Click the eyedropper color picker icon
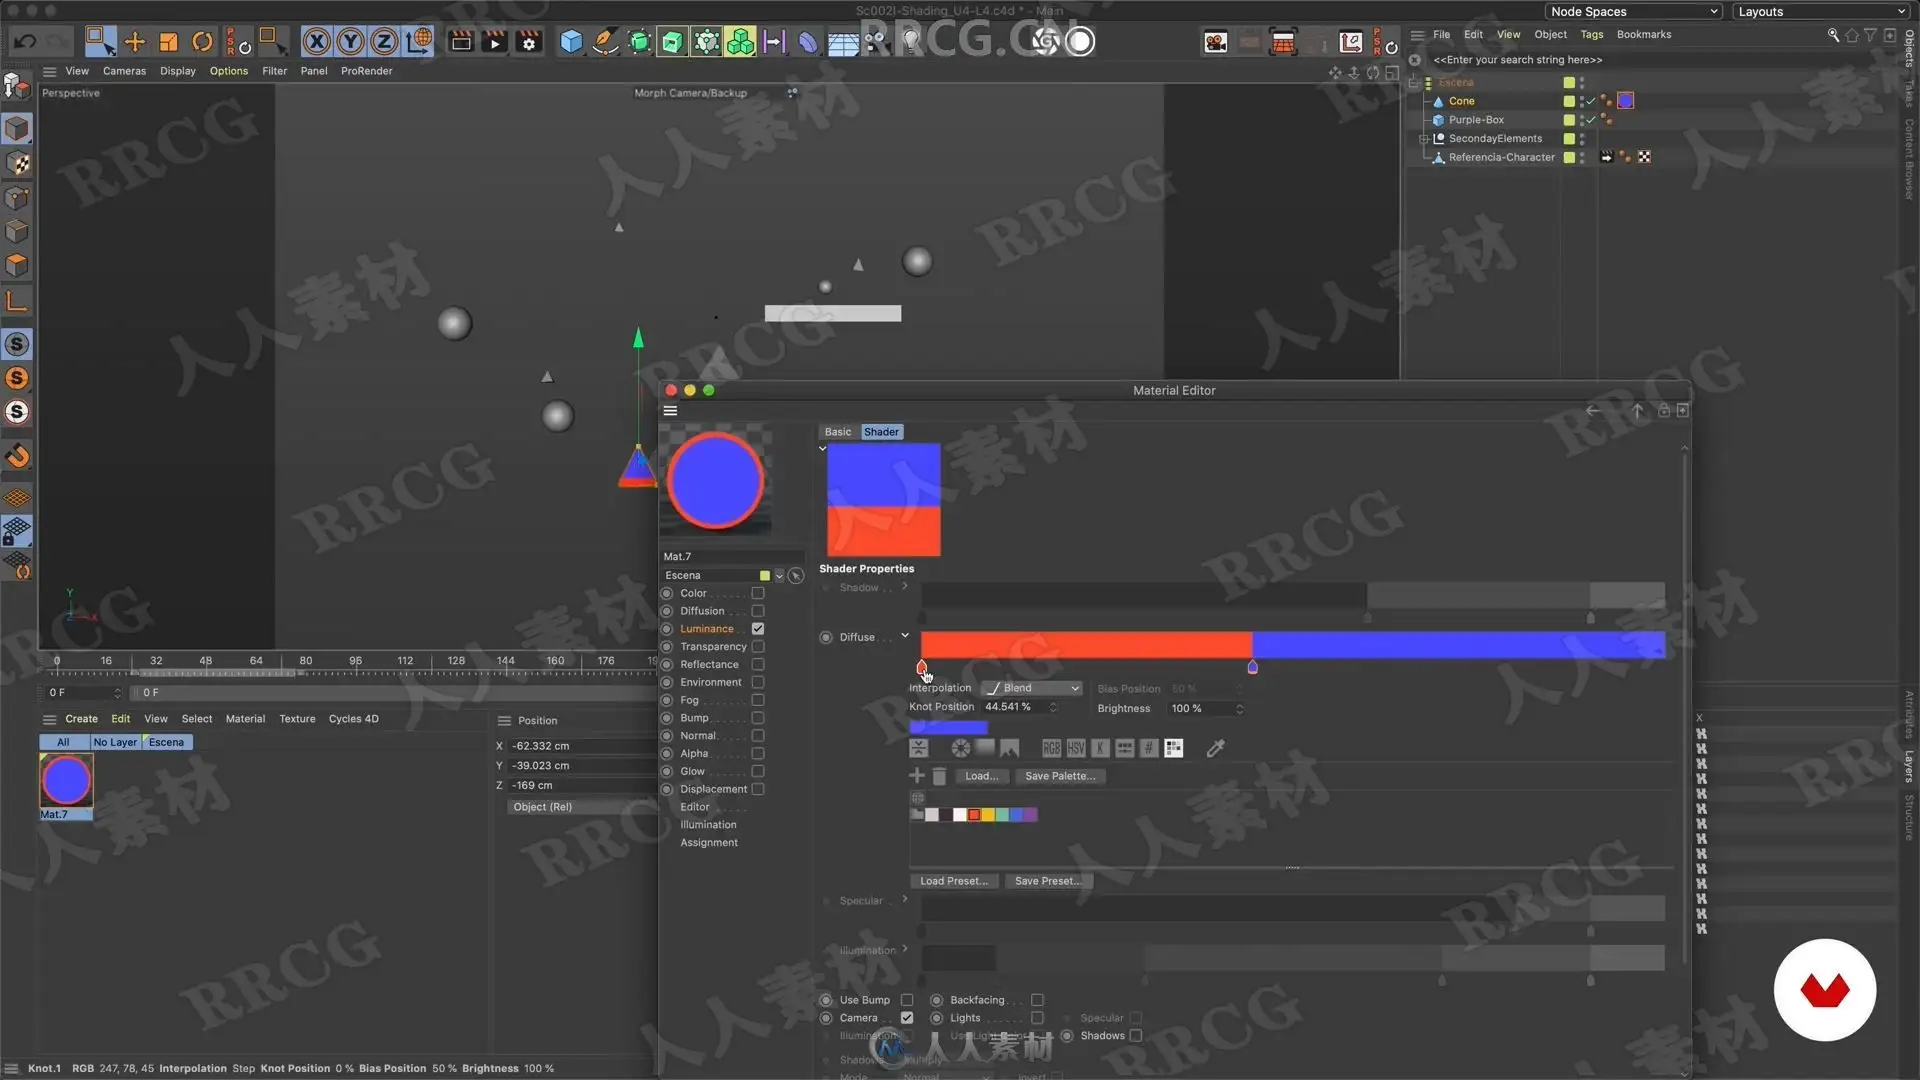This screenshot has width=1920, height=1080. pyautogui.click(x=1215, y=748)
